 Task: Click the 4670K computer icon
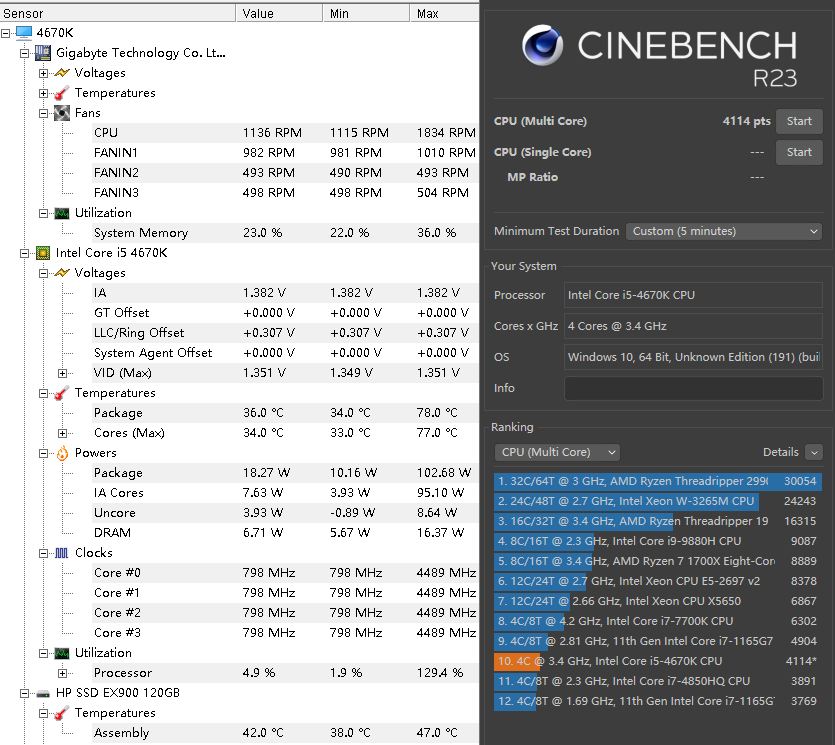point(24,32)
